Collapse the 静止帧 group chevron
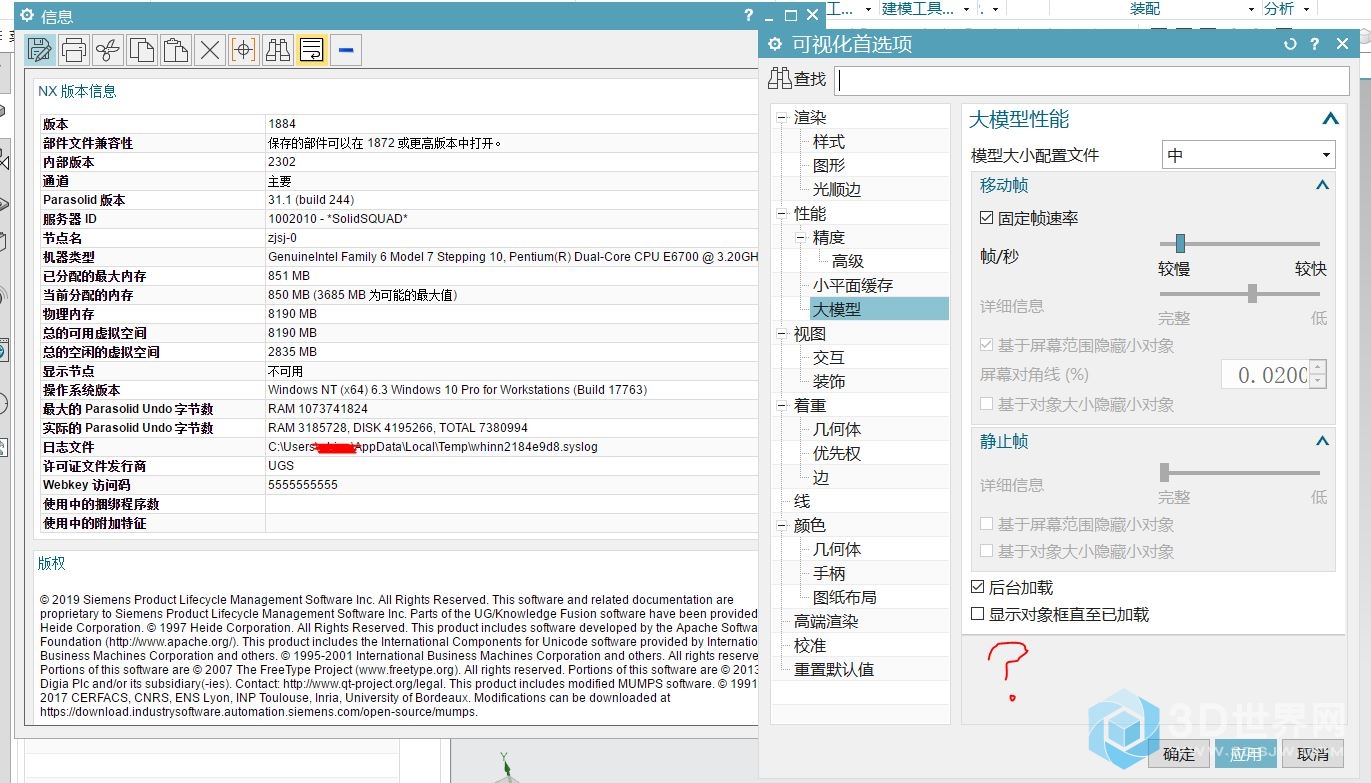The image size is (1371, 783). click(x=1322, y=441)
